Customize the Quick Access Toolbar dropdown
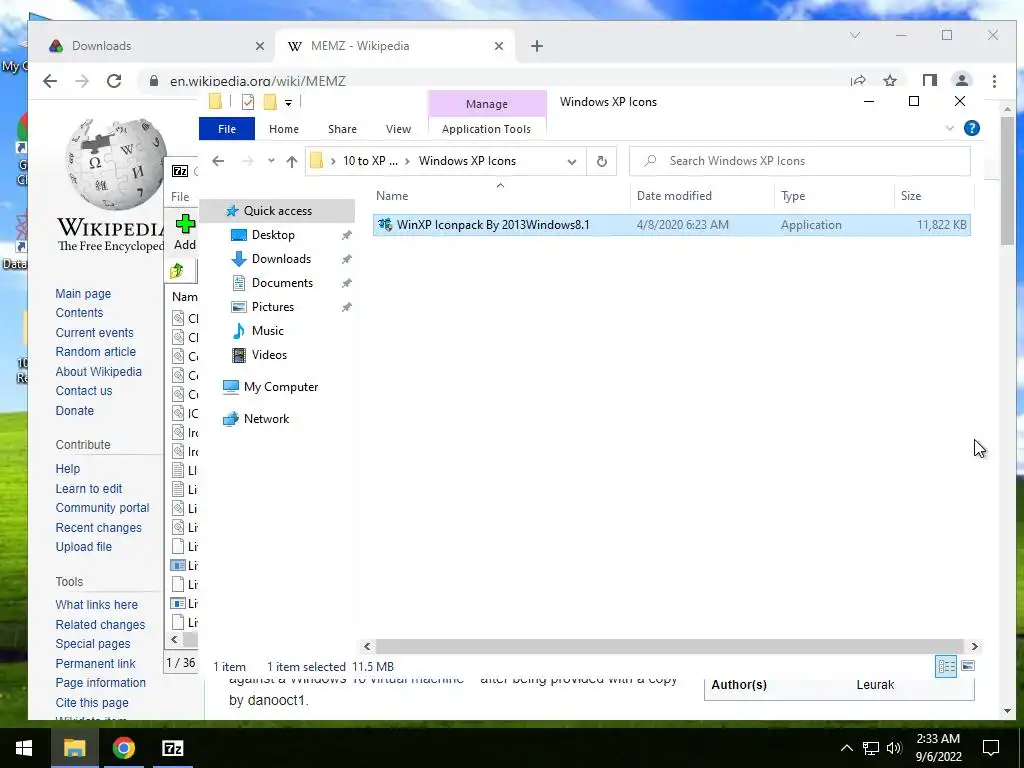The width and height of the screenshot is (1024, 768). [288, 103]
